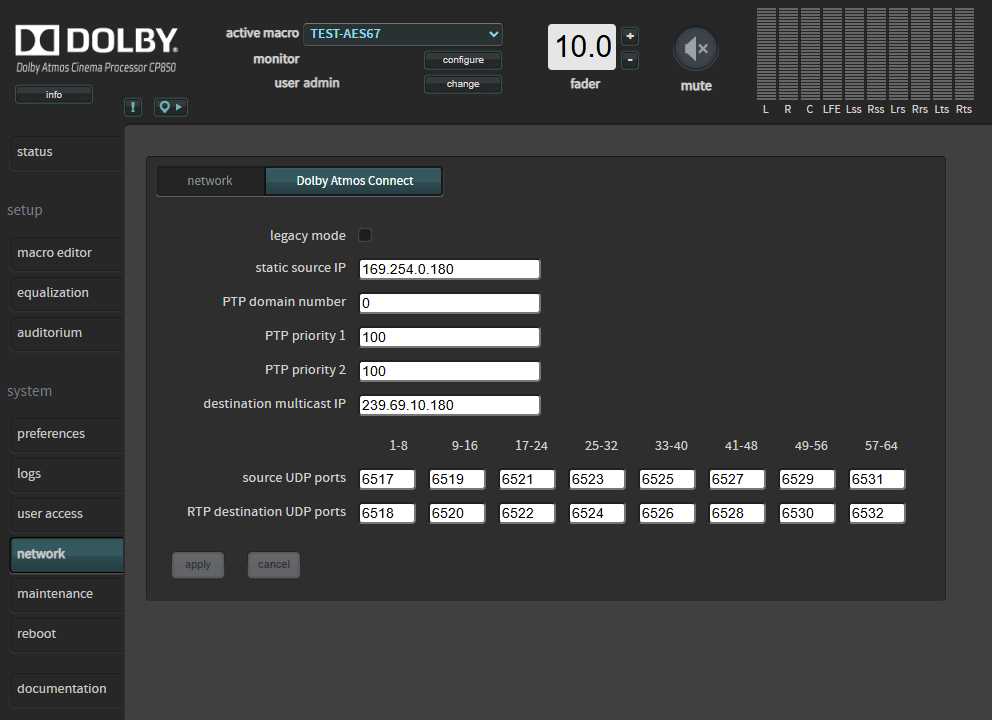Open the documentation page
Viewport: 992px width, 720px height.
pyautogui.click(x=67, y=689)
